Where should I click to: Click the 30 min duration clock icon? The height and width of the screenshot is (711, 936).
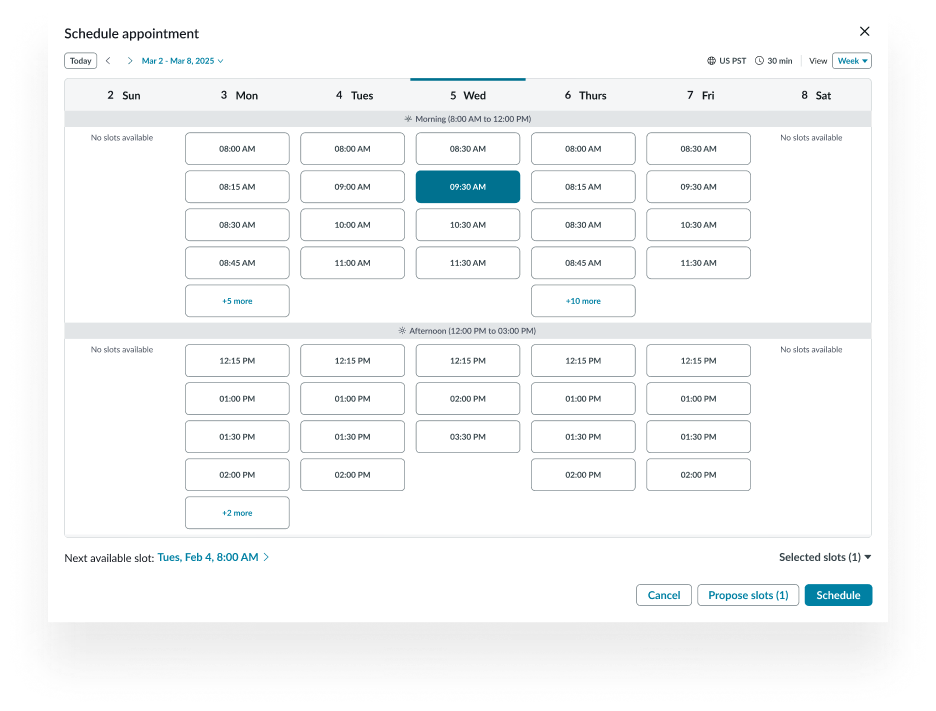tap(759, 61)
